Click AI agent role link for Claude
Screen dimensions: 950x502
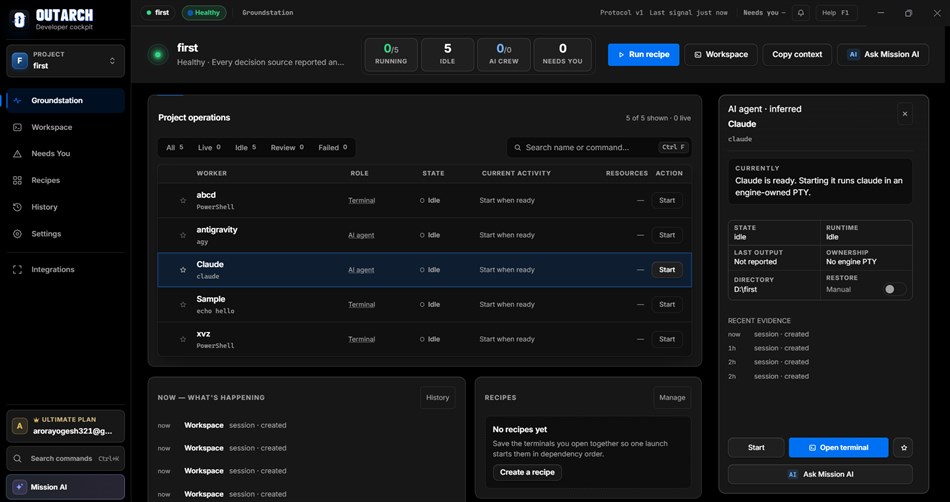pos(361,270)
